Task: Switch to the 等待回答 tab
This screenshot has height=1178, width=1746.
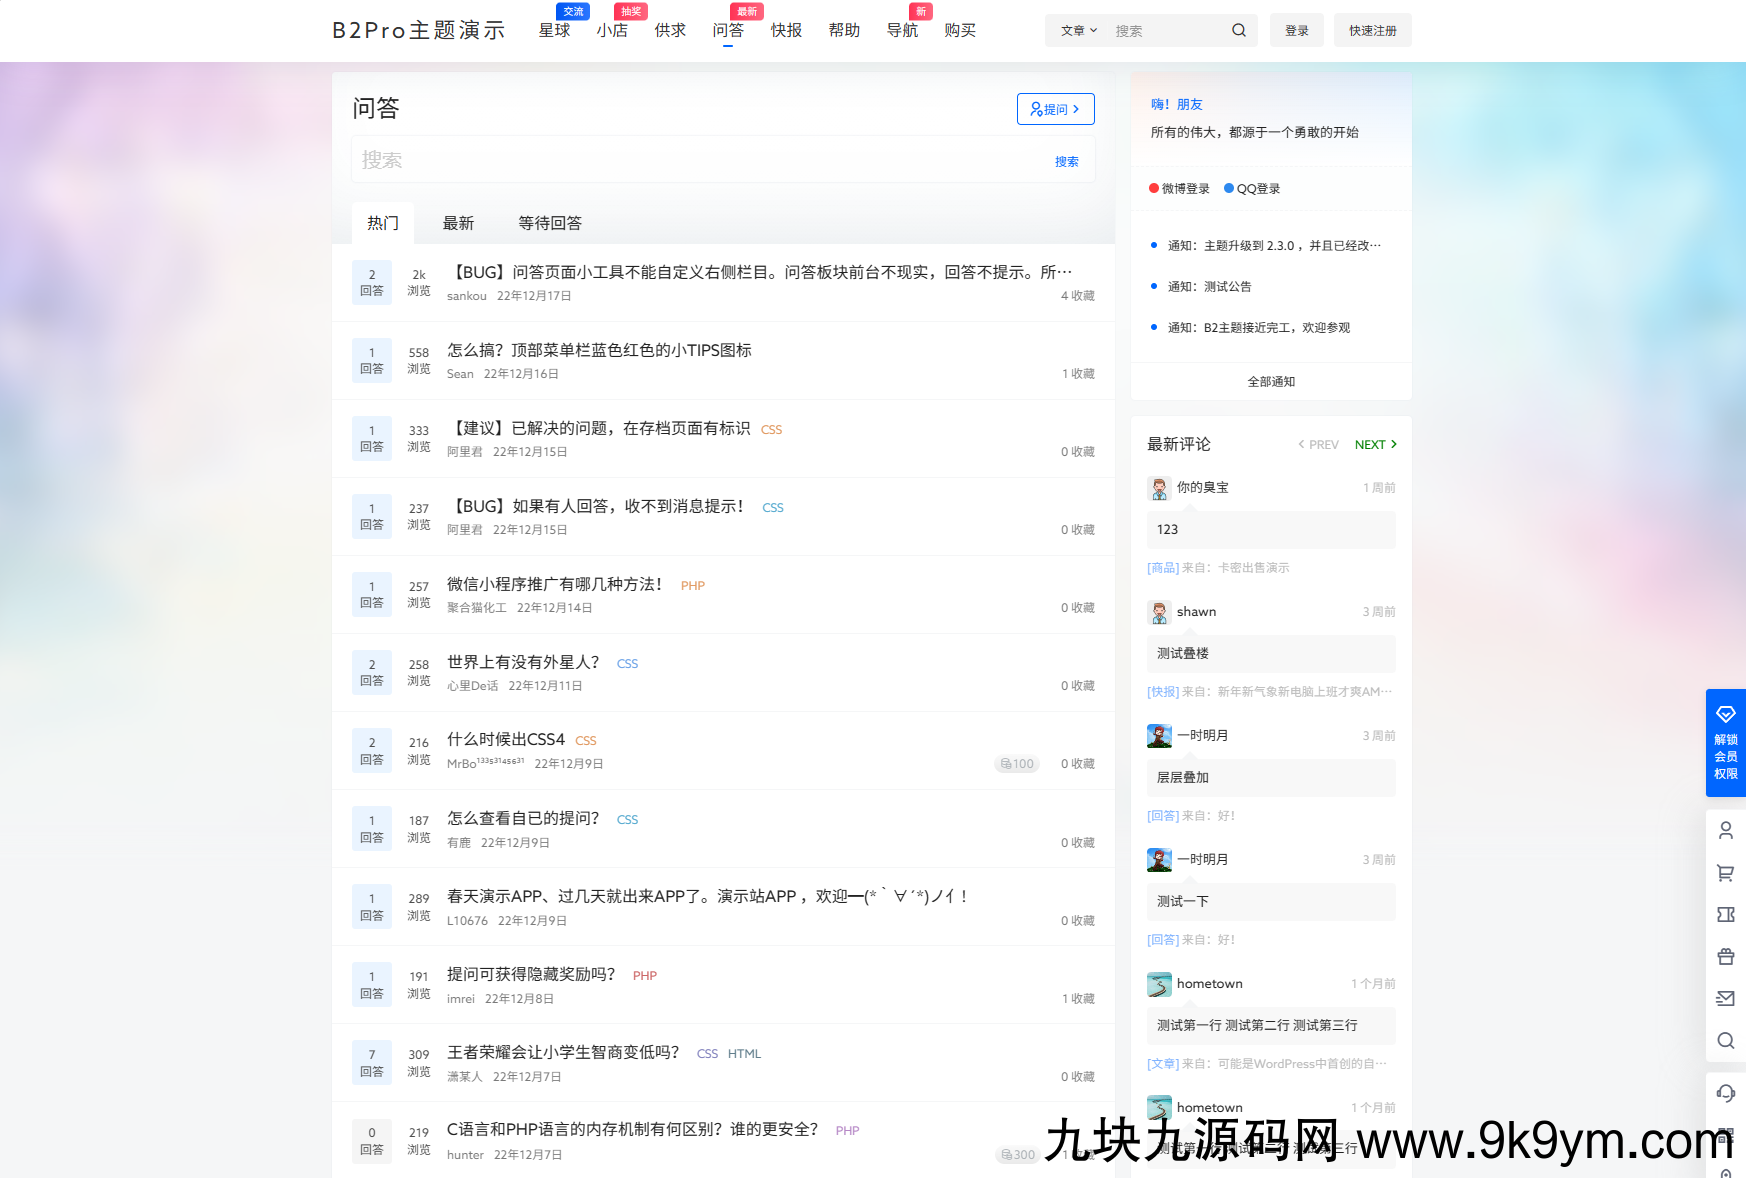Action: (x=549, y=223)
